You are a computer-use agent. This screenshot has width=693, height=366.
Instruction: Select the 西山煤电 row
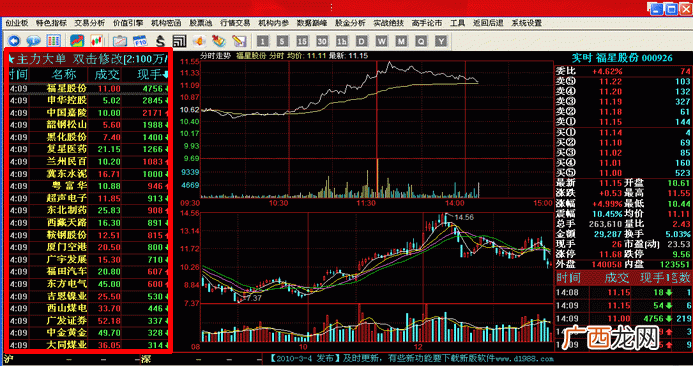88,308
